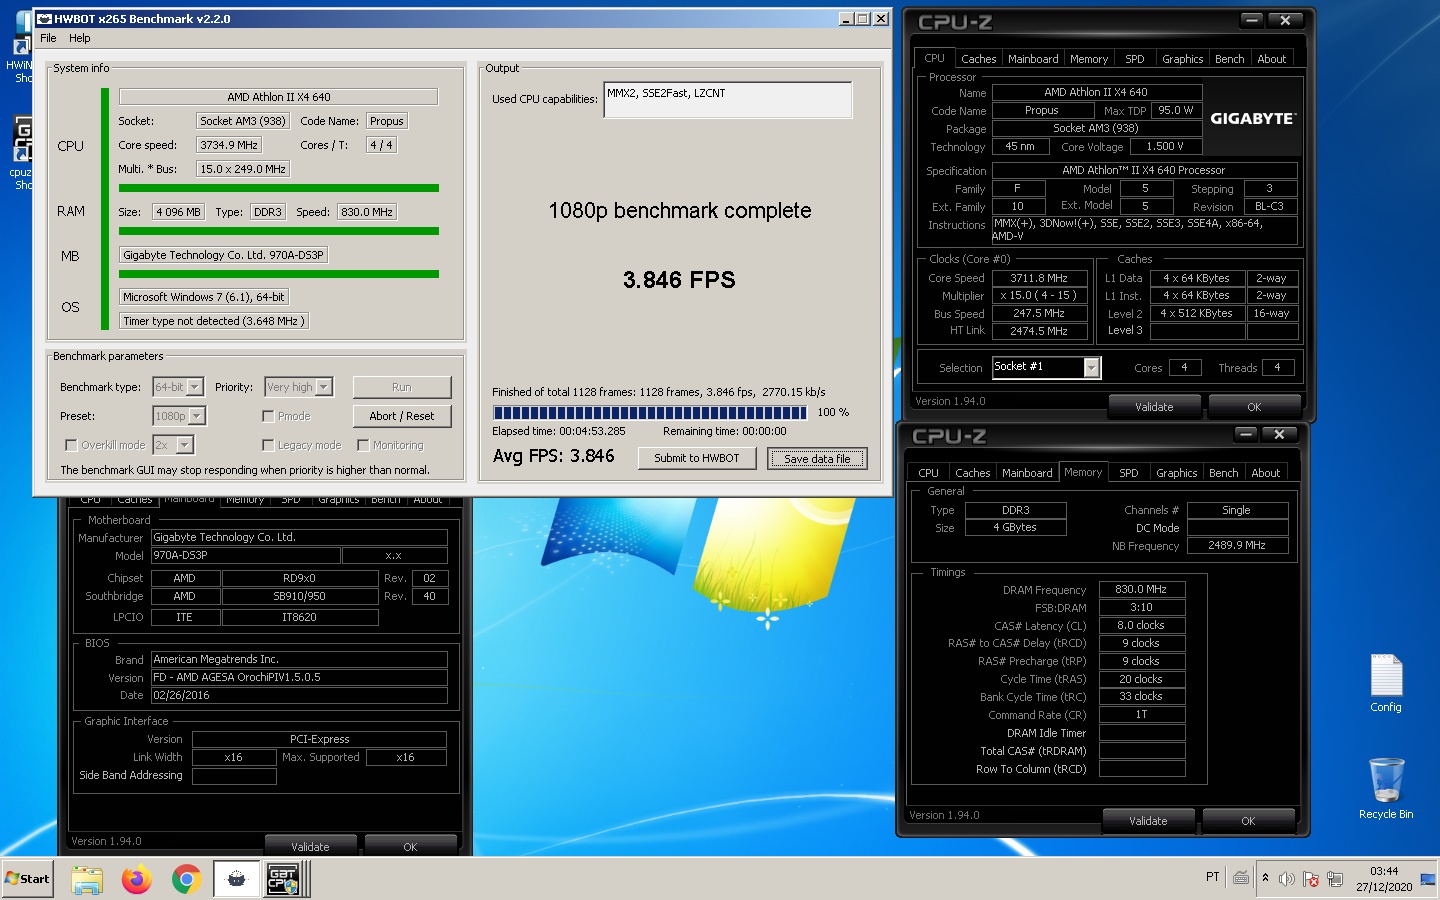
Task: Click the benchmark progress bar
Action: (x=650, y=412)
